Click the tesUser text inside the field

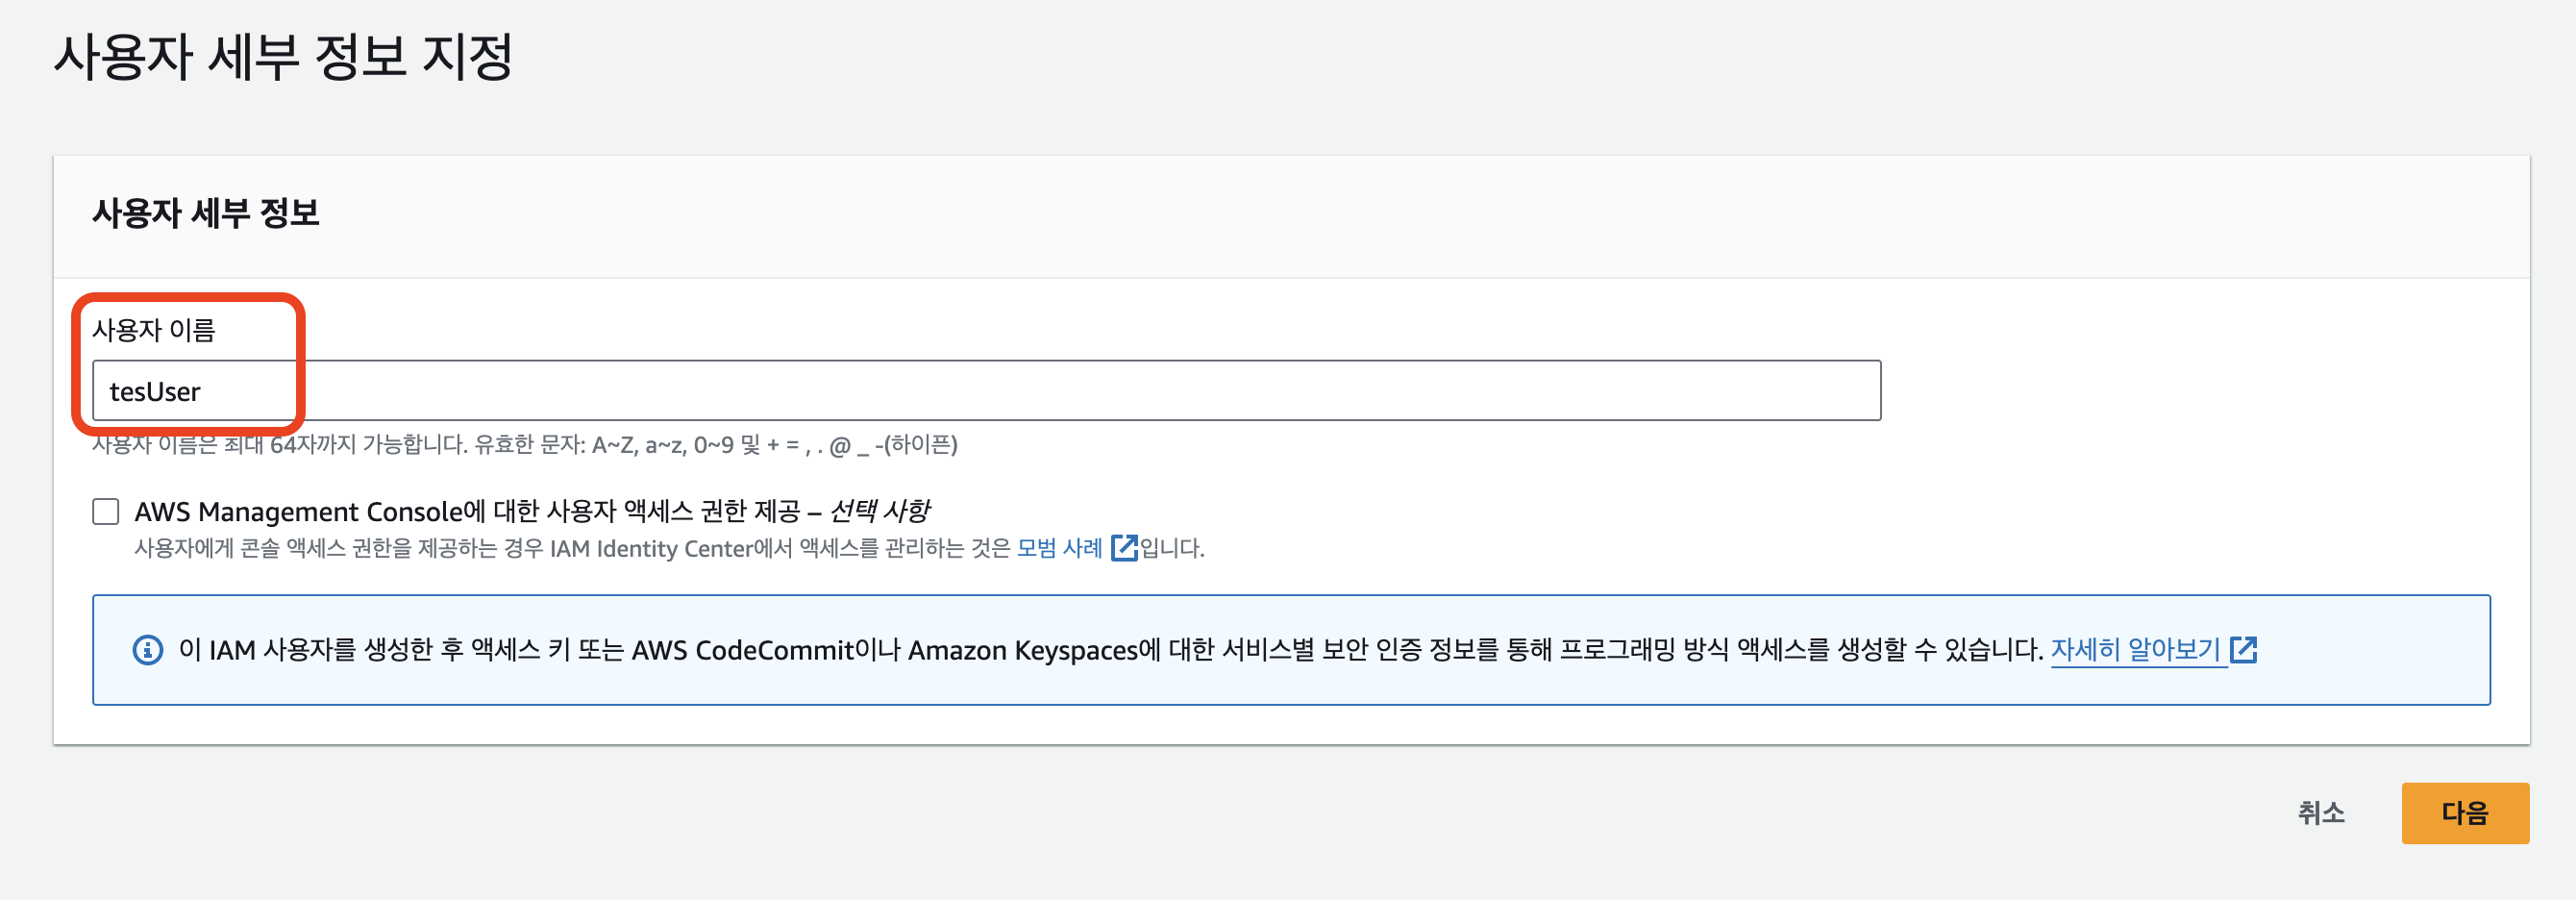[x=155, y=392]
